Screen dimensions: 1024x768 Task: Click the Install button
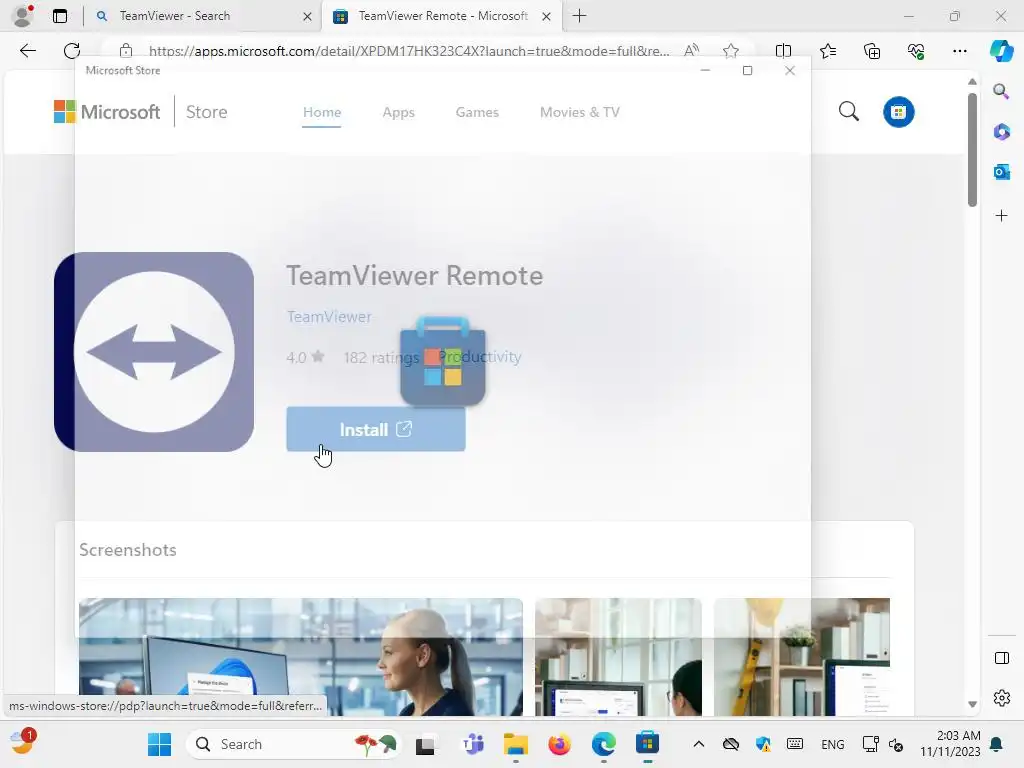pyautogui.click(x=376, y=429)
